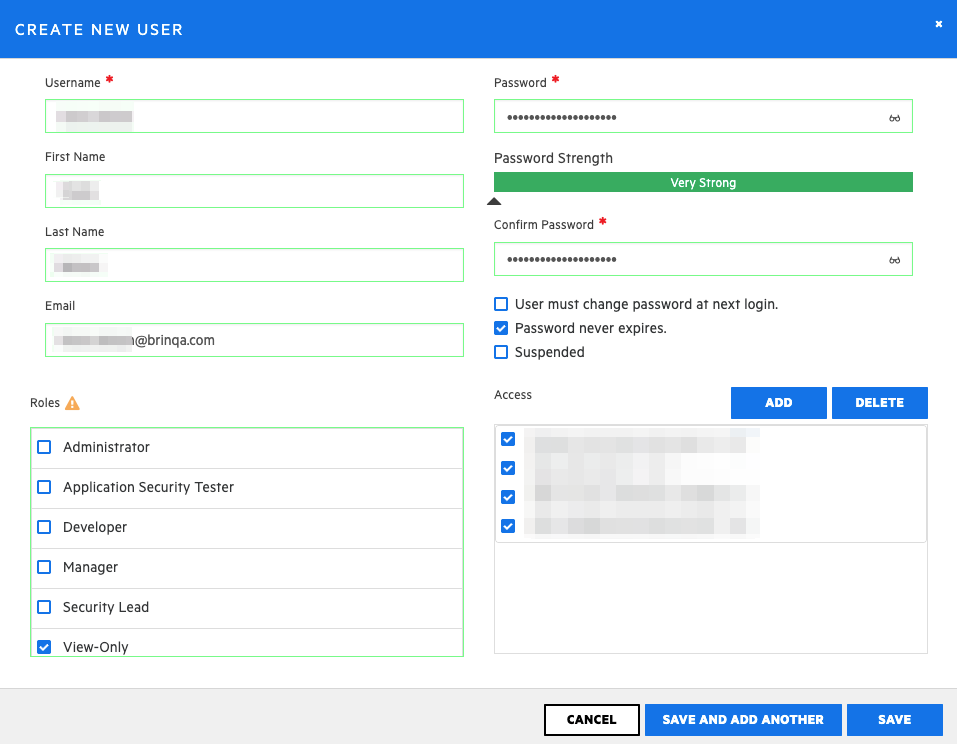Click the Very Strong password strength bar
Image resolution: width=957 pixels, height=744 pixels.
(x=703, y=183)
